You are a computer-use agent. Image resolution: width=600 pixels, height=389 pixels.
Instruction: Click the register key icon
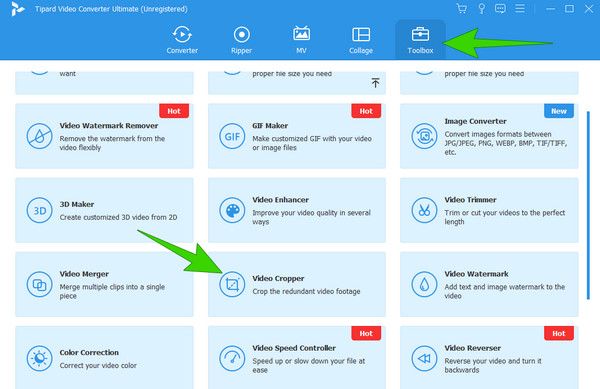click(x=481, y=8)
